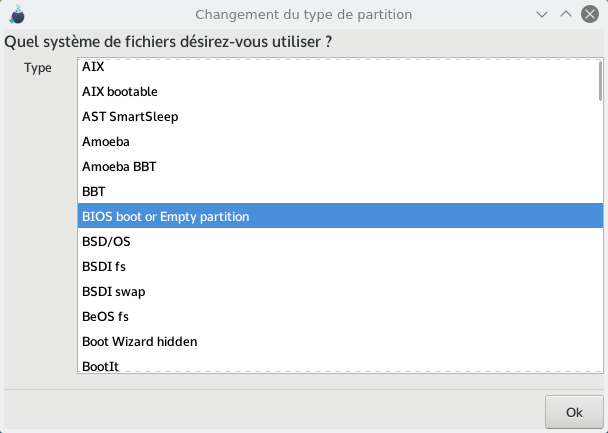
Task: Choose BSD/OS from the type list
Action: click(x=340, y=242)
